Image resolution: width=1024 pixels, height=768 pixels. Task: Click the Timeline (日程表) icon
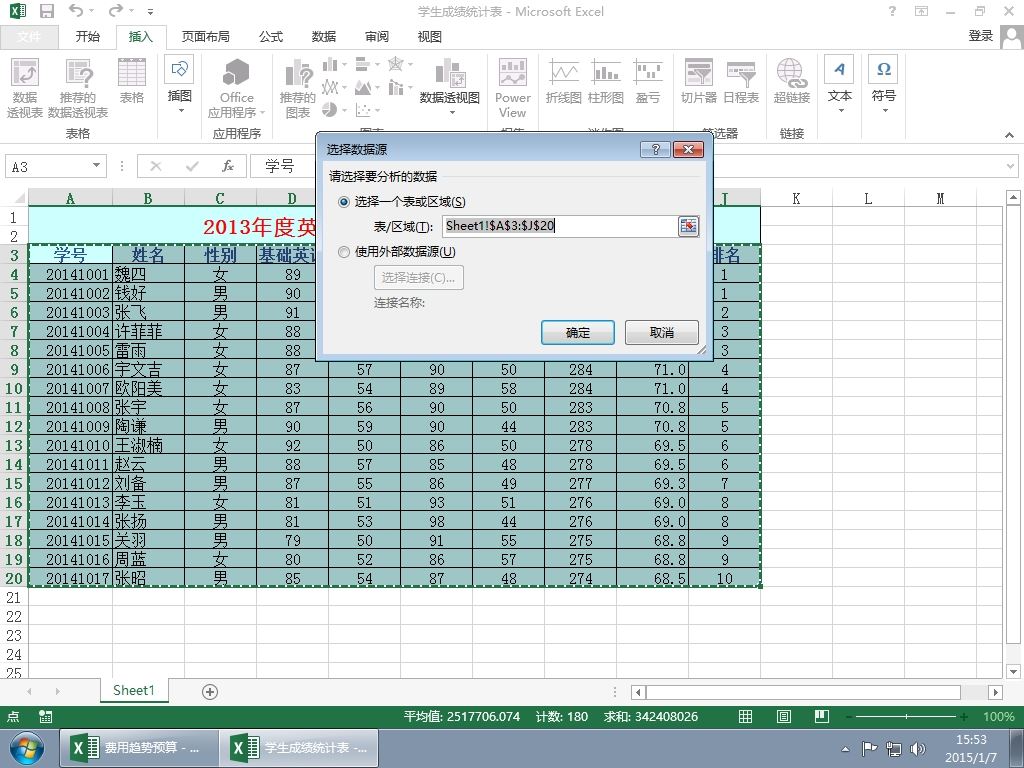coord(741,82)
